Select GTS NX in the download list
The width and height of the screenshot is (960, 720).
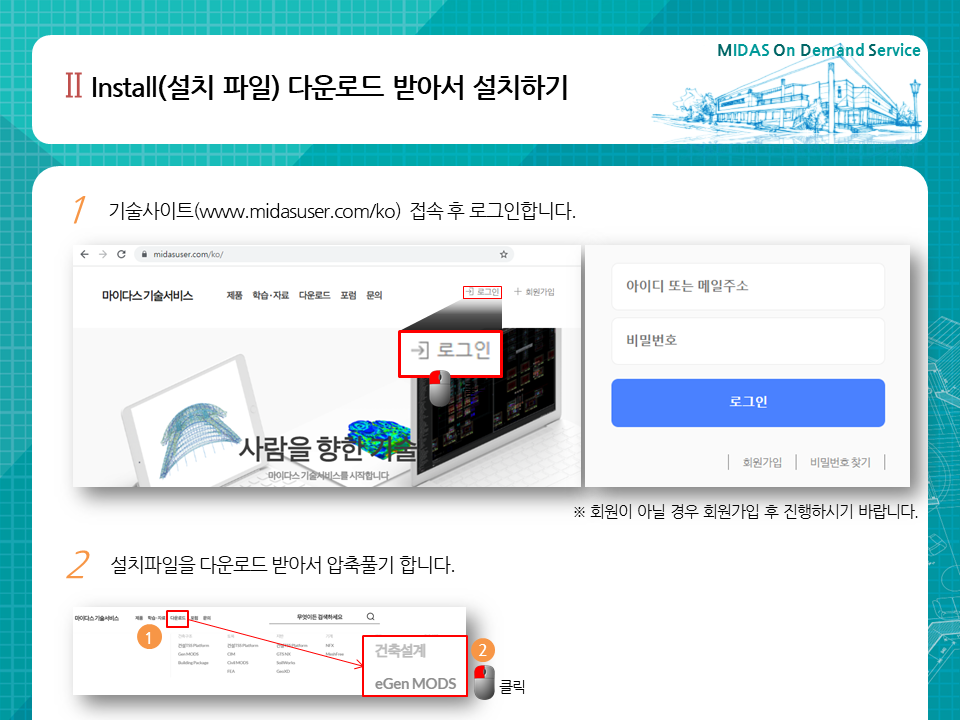click(283, 654)
